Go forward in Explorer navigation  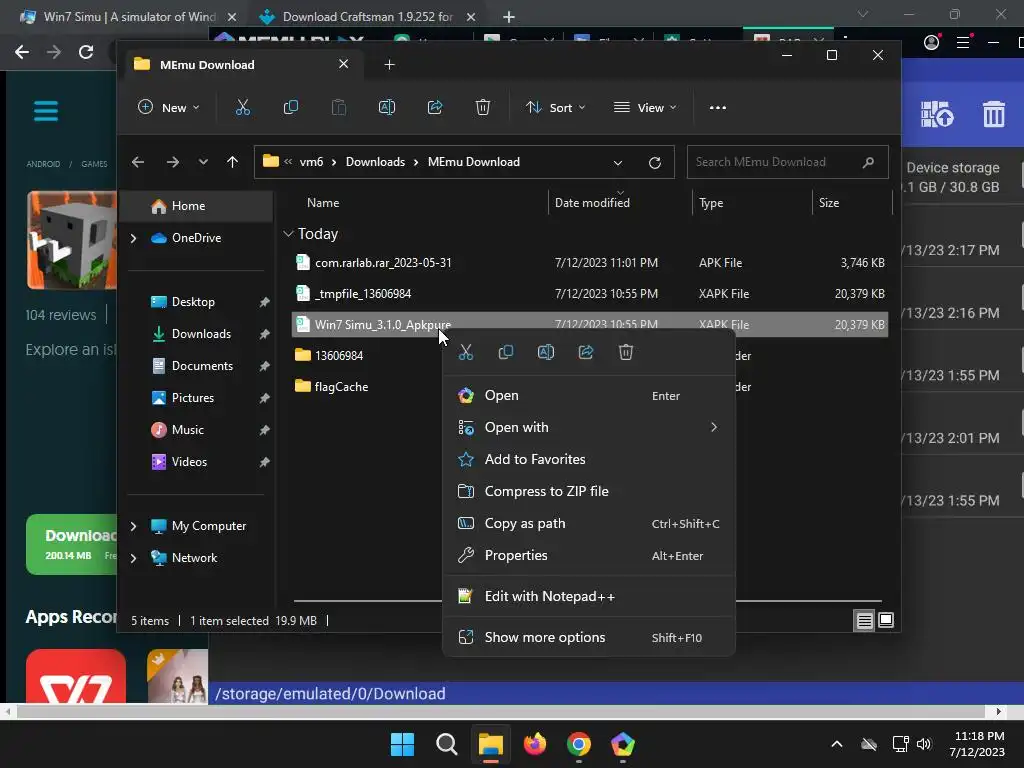tap(172, 162)
